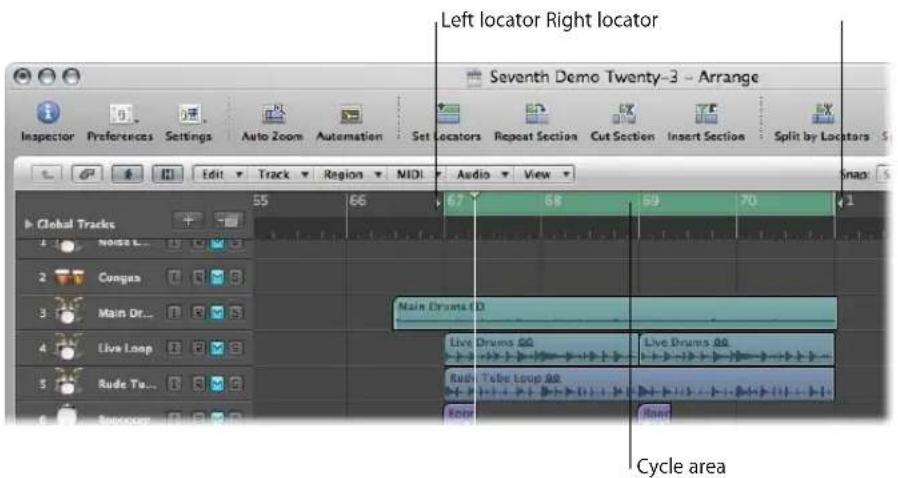Click bar 55 in the bar ruler
Image resolution: width=898 pixels, height=478 pixels.
261,201
